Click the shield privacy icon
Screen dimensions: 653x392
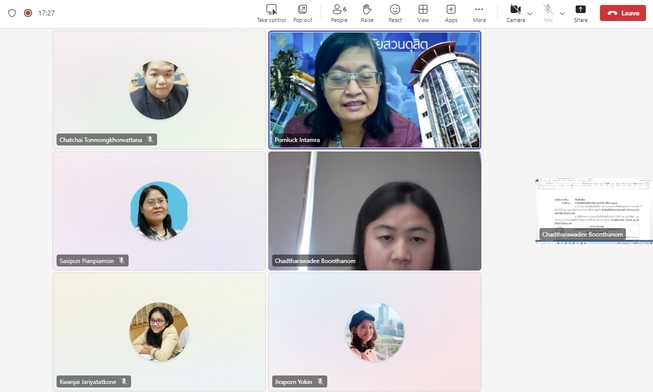tap(12, 13)
